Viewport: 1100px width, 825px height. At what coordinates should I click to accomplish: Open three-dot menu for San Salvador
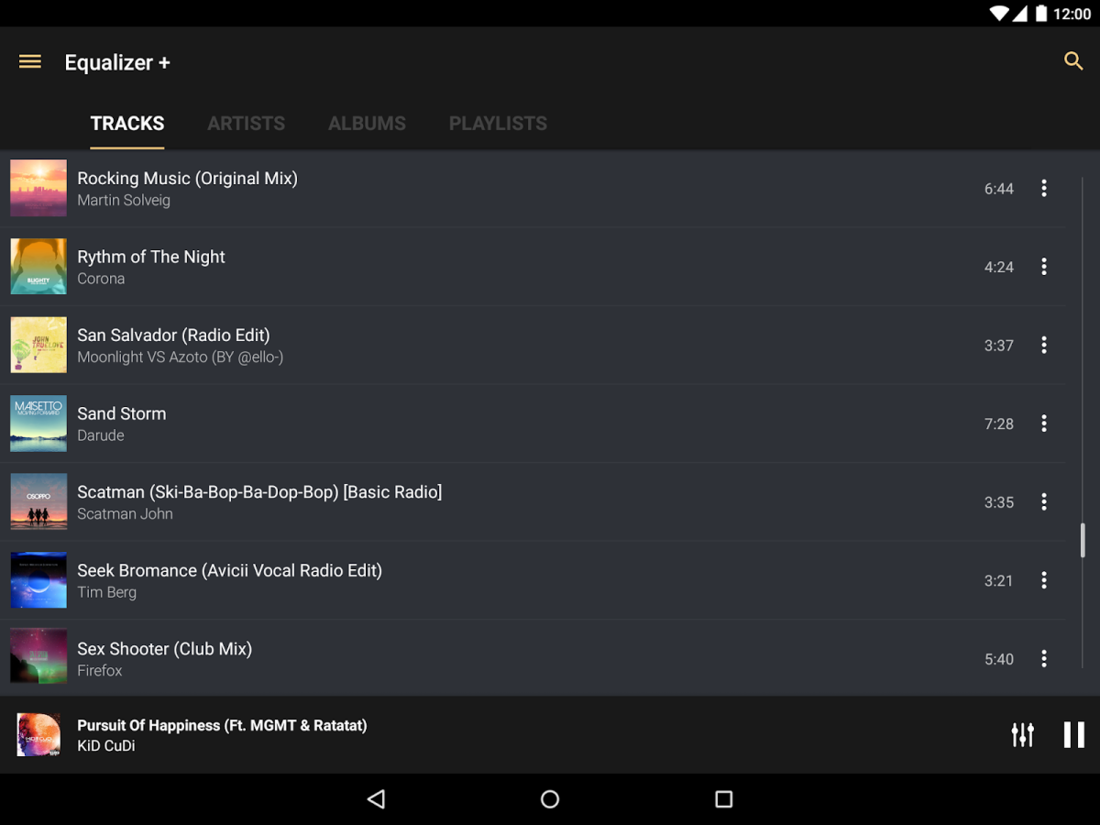click(1044, 345)
